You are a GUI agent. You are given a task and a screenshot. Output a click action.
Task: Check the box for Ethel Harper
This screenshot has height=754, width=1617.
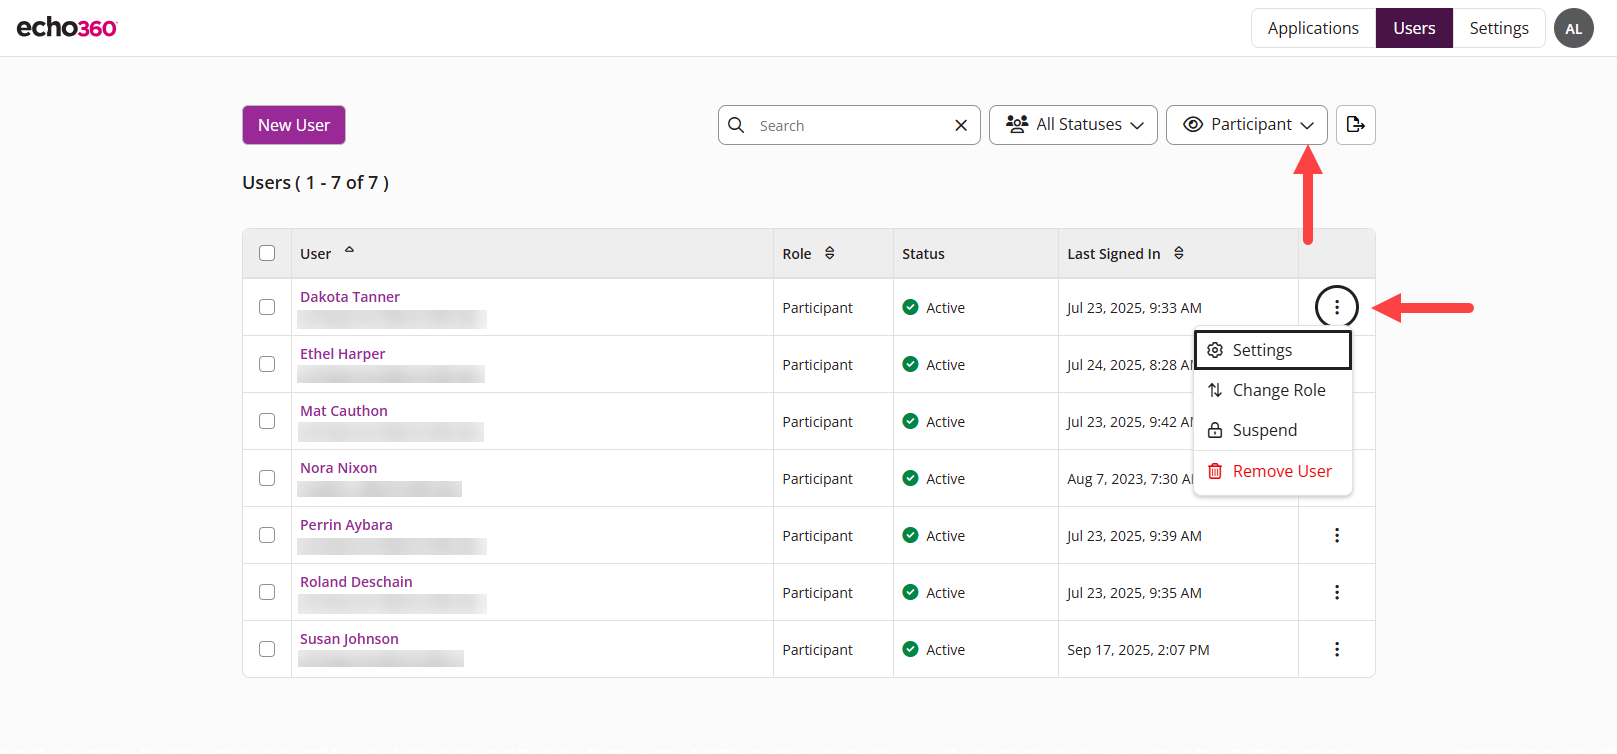[x=267, y=364]
